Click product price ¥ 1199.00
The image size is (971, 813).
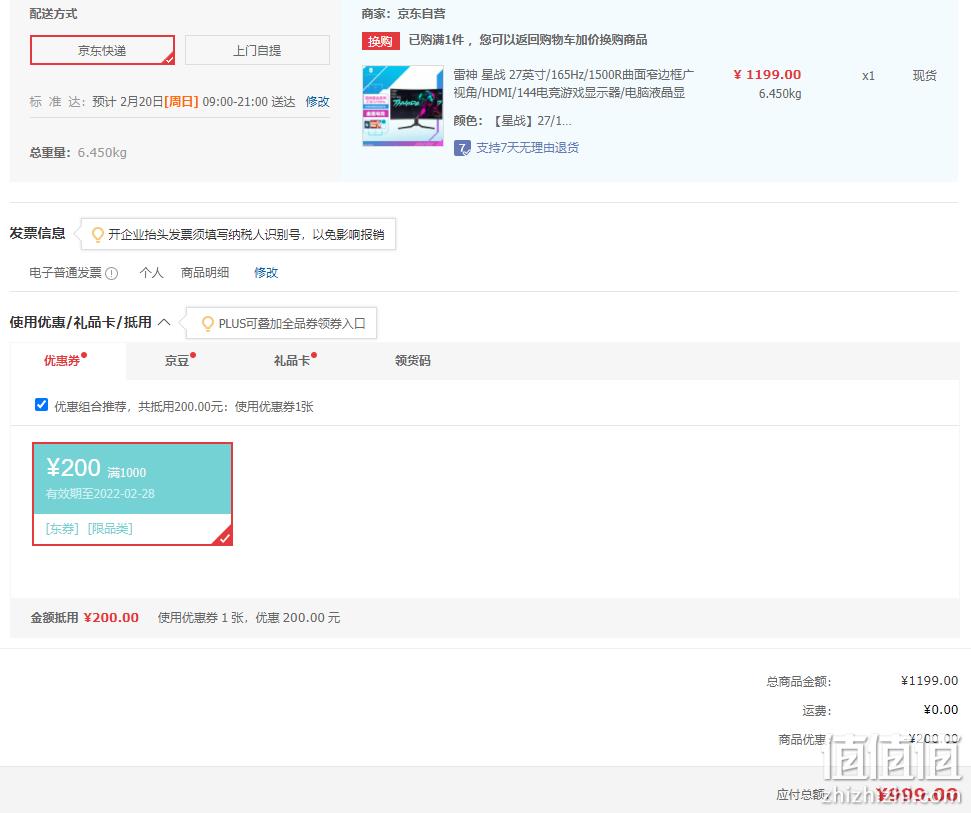click(x=767, y=75)
